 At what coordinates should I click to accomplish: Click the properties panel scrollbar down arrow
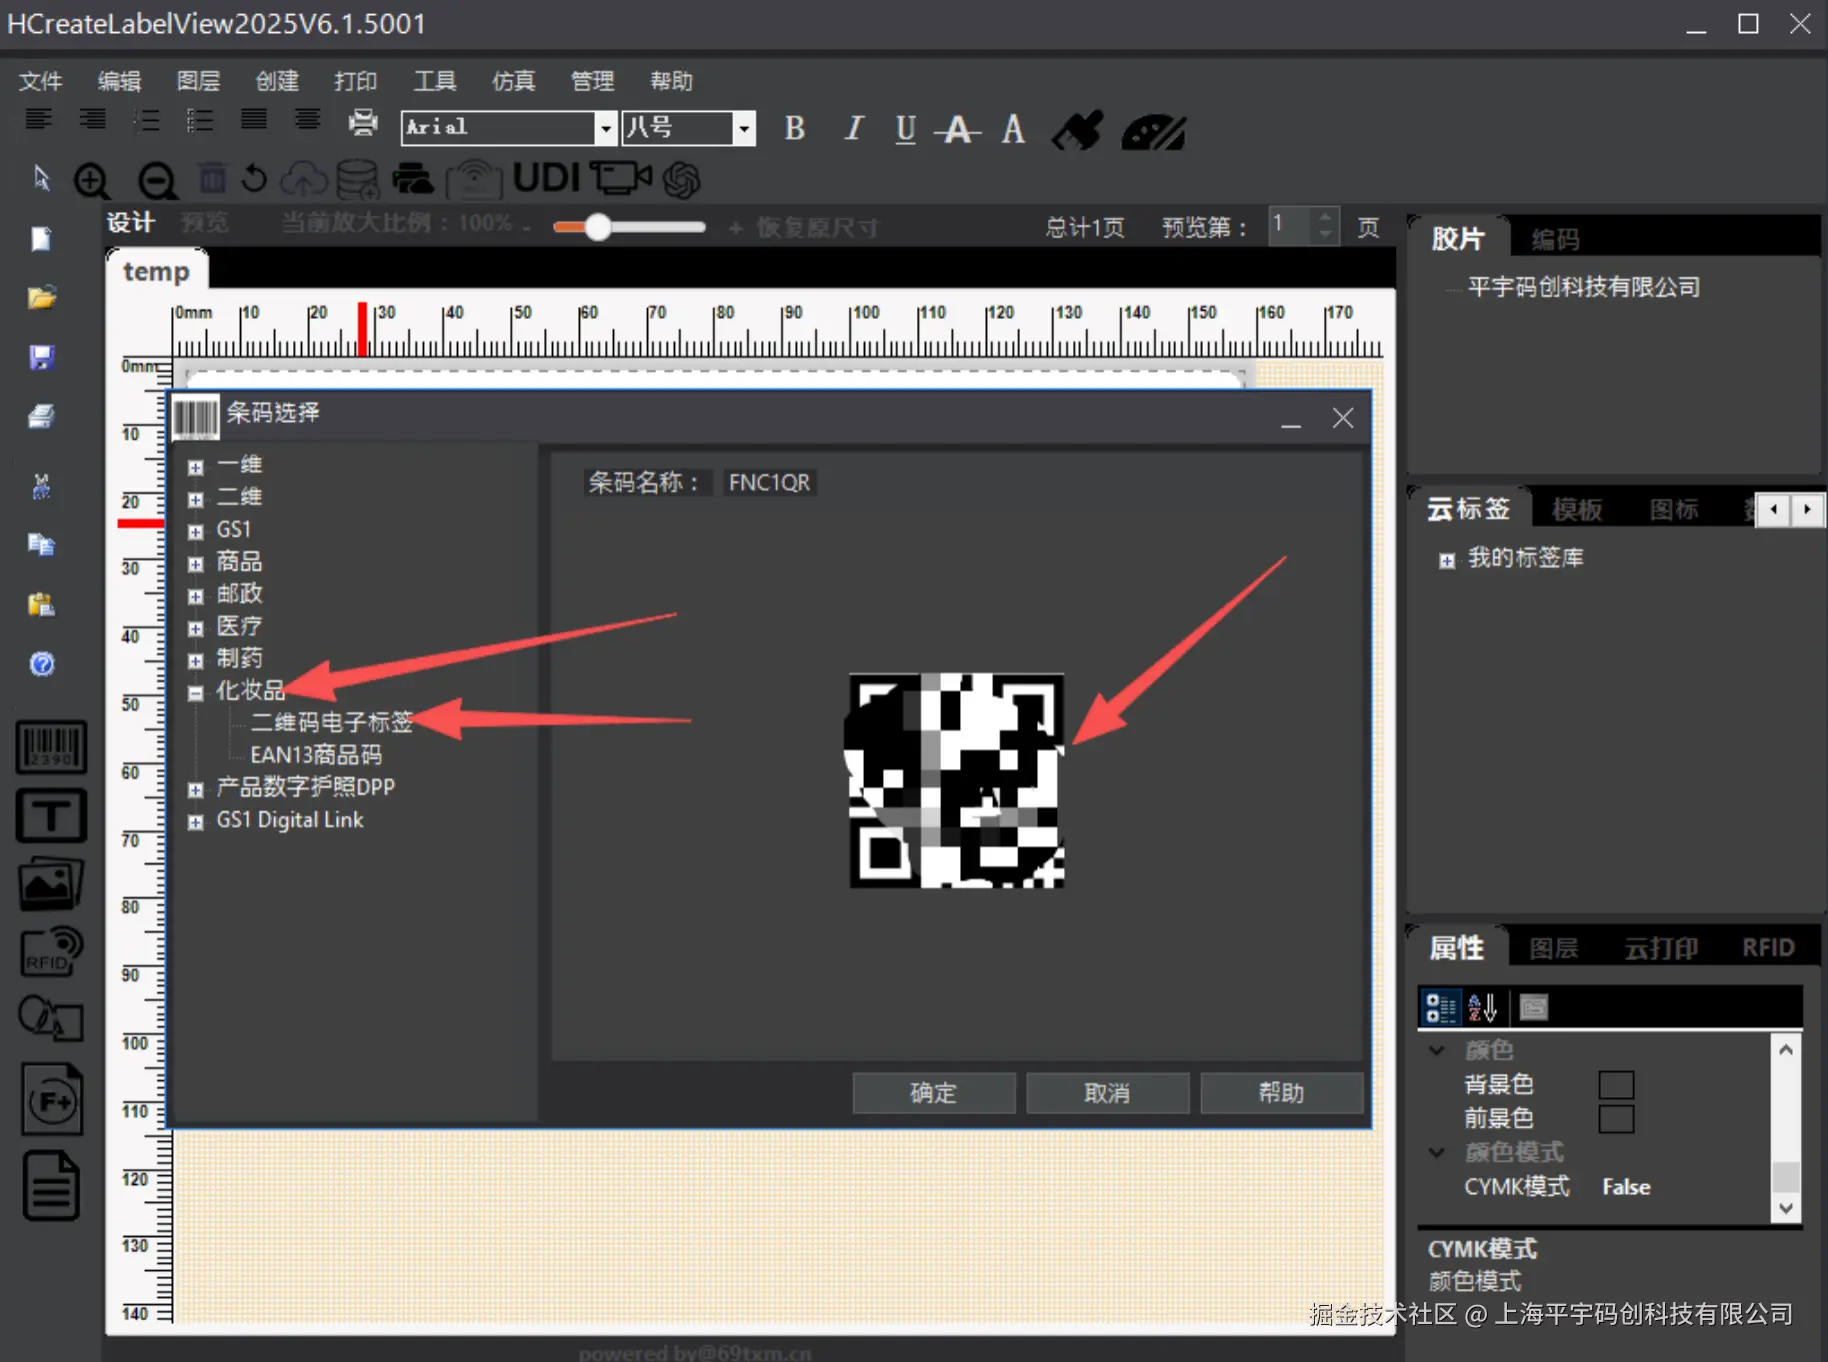(1785, 1209)
